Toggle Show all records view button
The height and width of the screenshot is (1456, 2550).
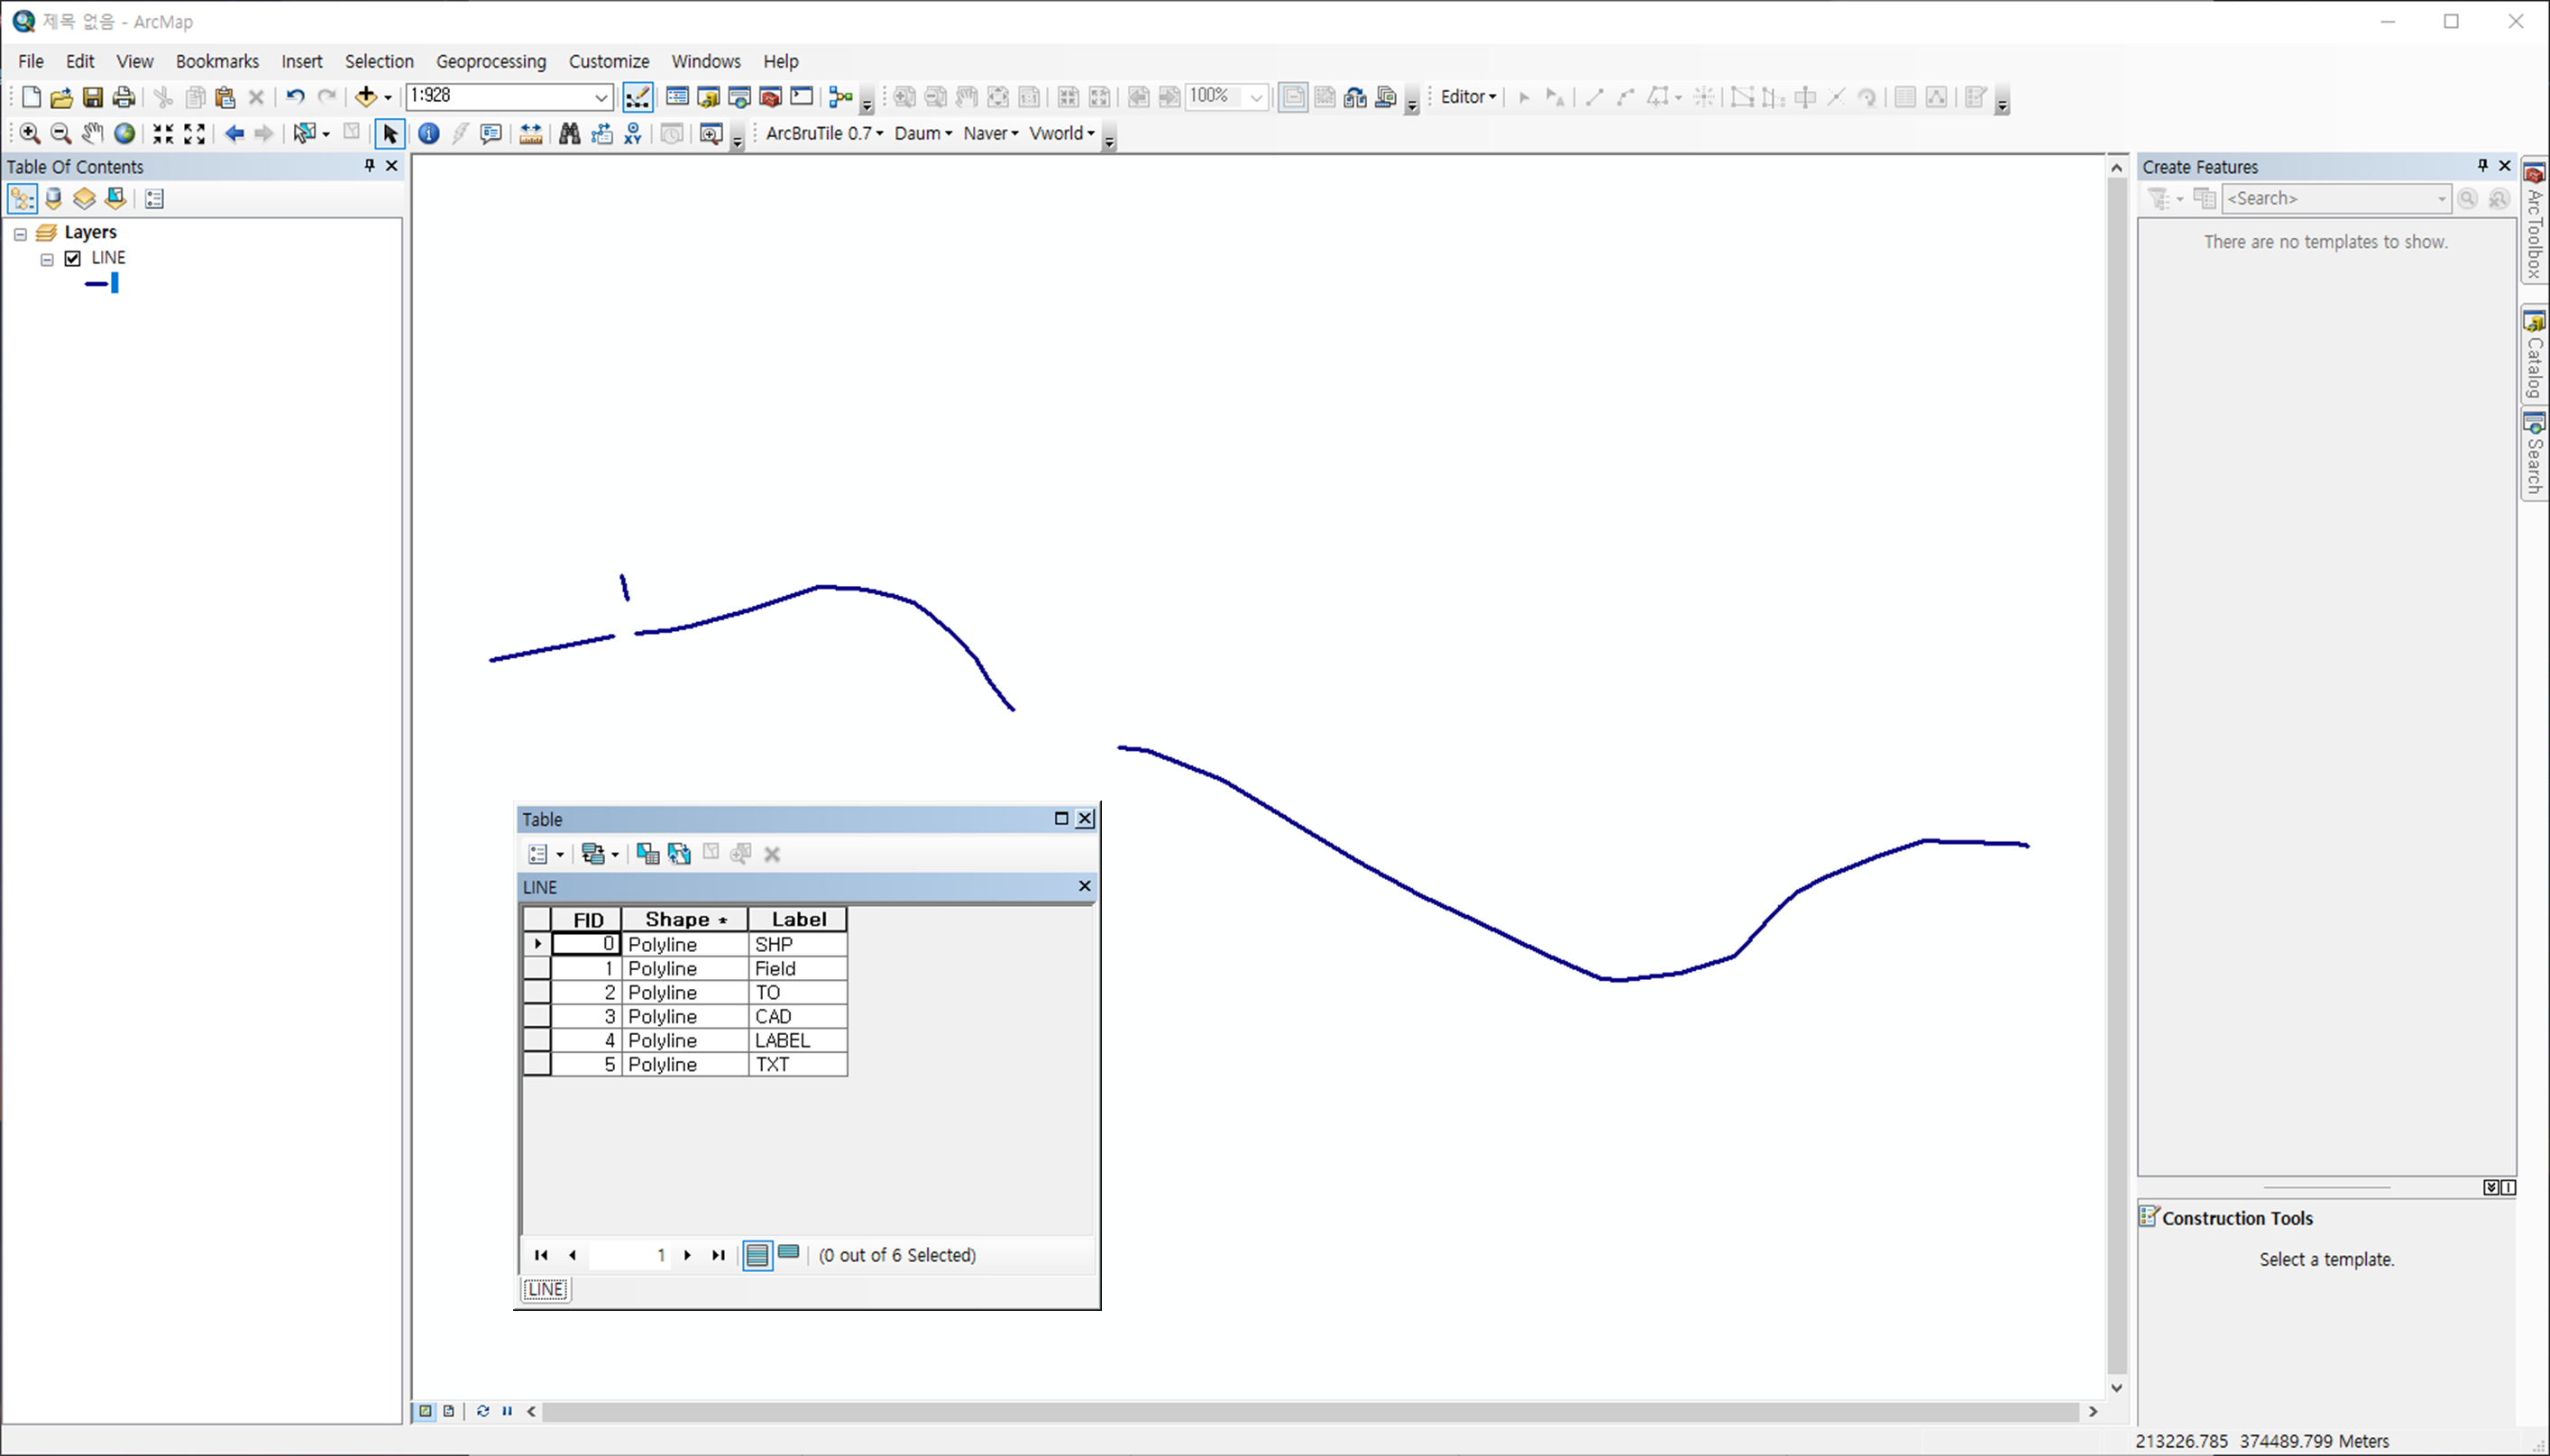[757, 1255]
